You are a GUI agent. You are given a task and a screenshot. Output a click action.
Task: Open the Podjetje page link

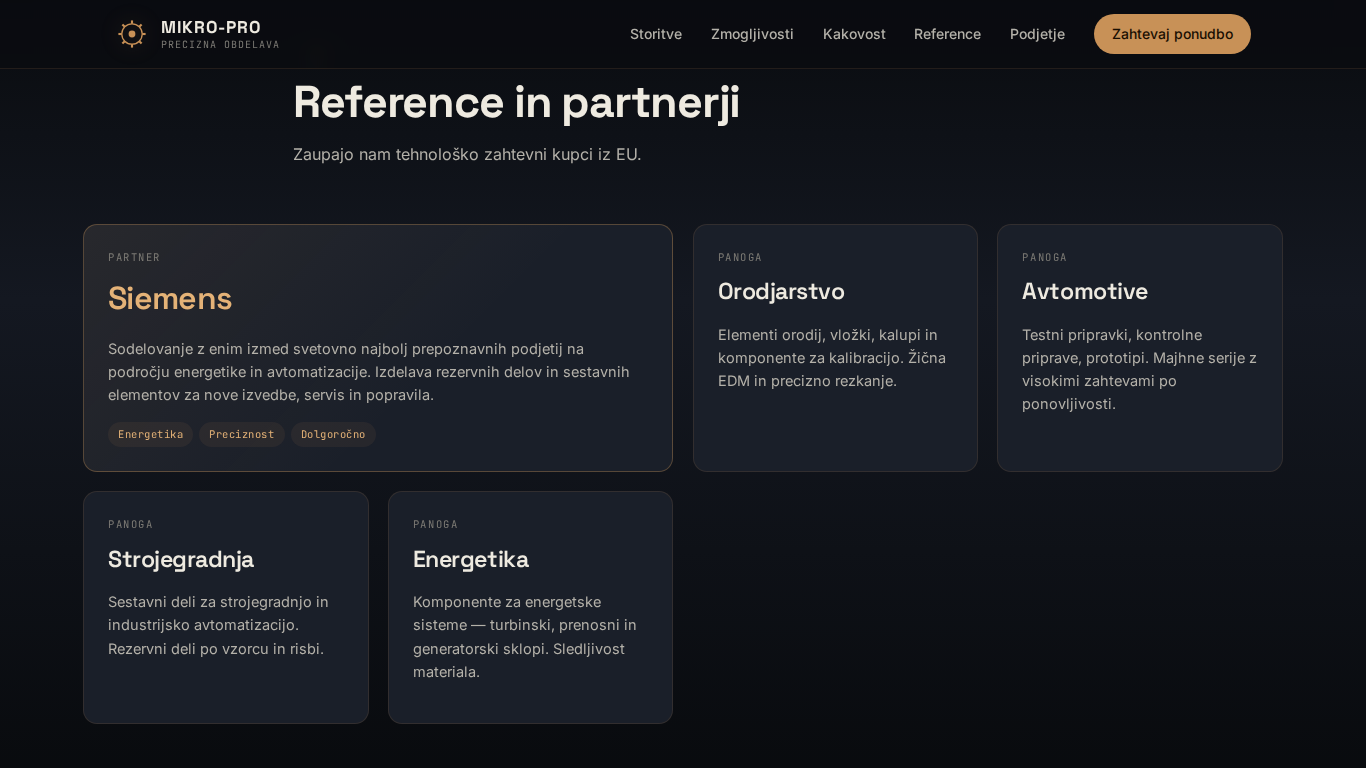(x=1037, y=34)
